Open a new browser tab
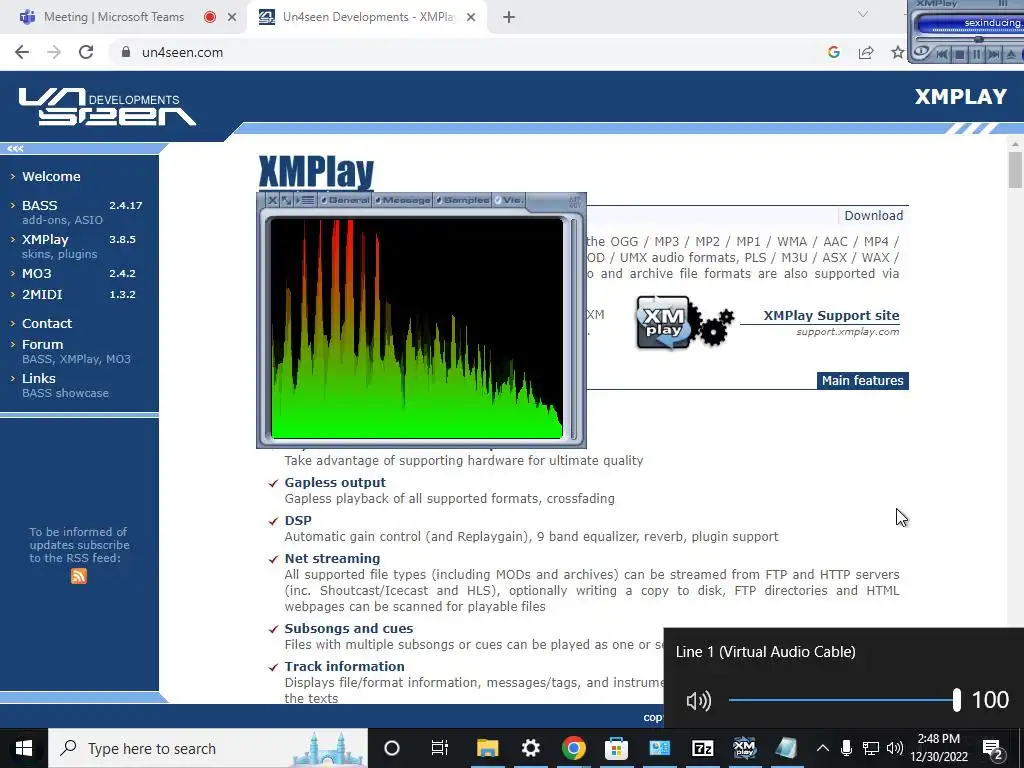This screenshot has width=1024, height=768. pos(509,17)
